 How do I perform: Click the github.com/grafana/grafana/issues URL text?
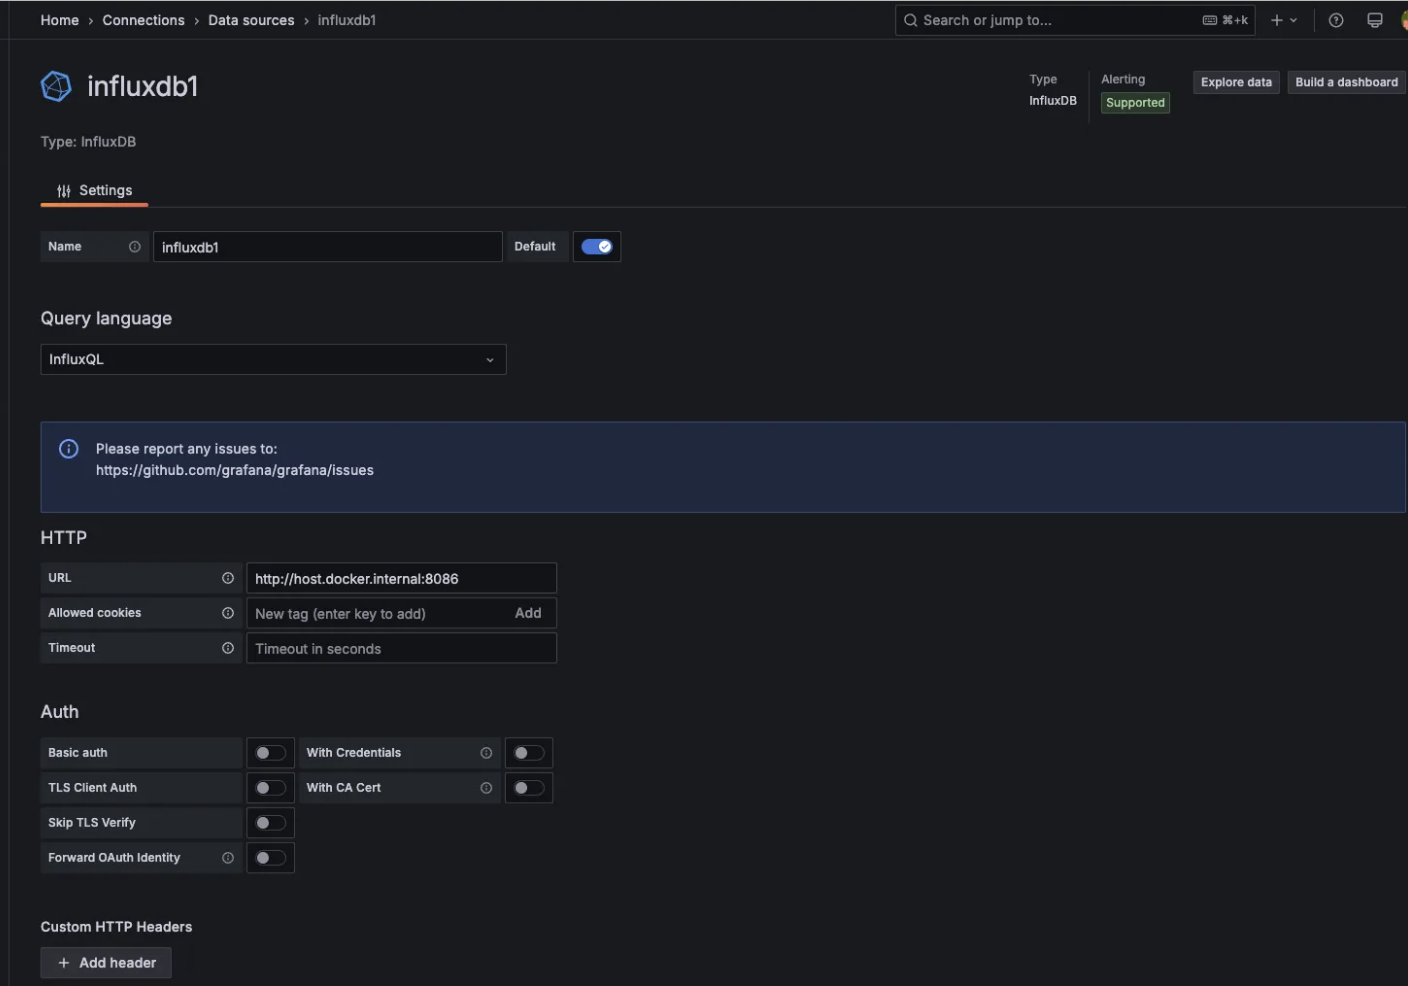point(235,470)
